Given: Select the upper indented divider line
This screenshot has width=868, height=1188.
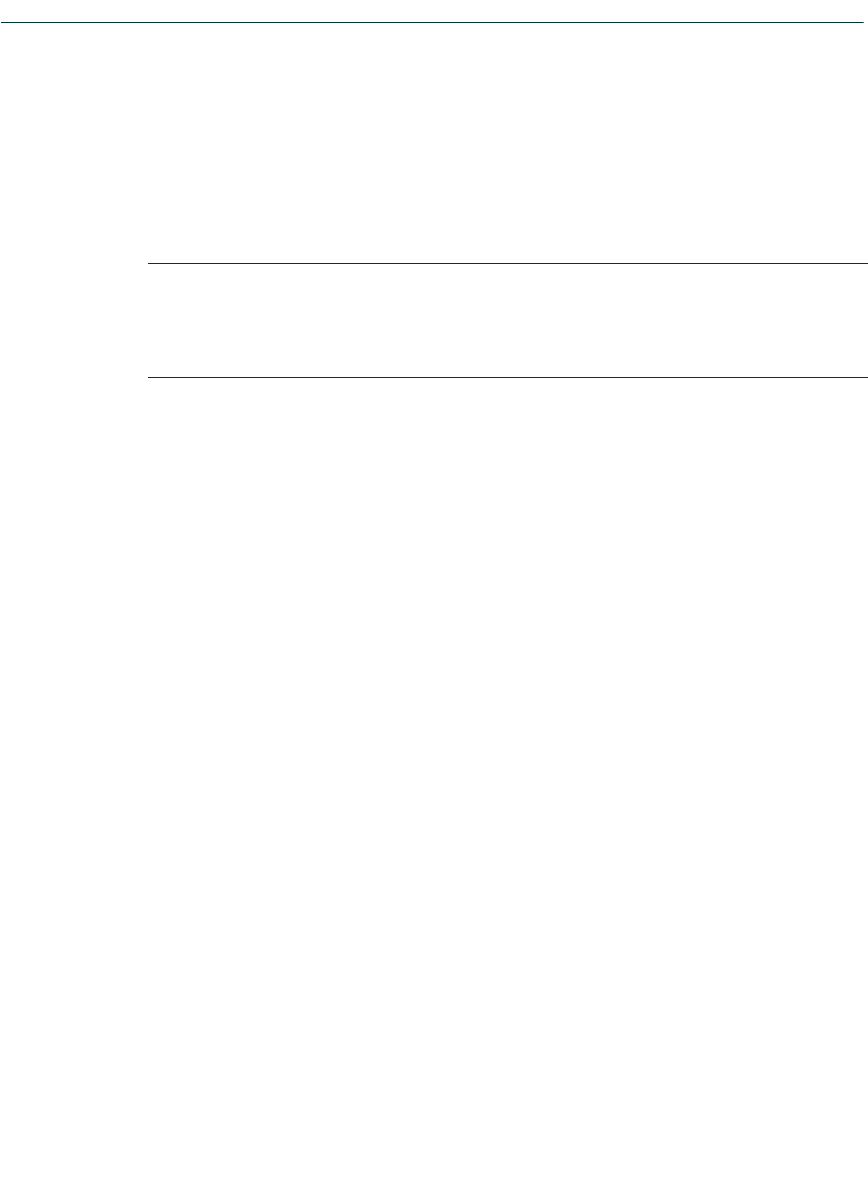Looking at the screenshot, I should [x=507, y=264].
